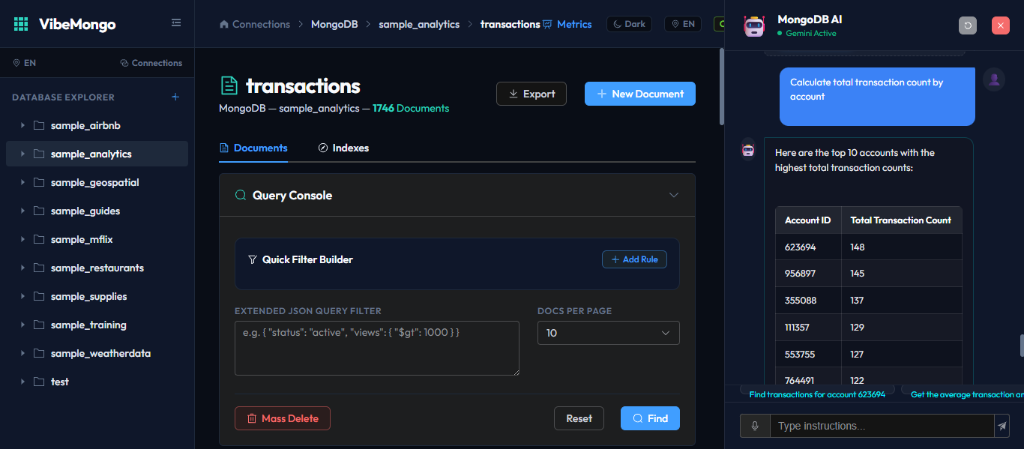
Task: Run the query with Find button
Action: (650, 418)
